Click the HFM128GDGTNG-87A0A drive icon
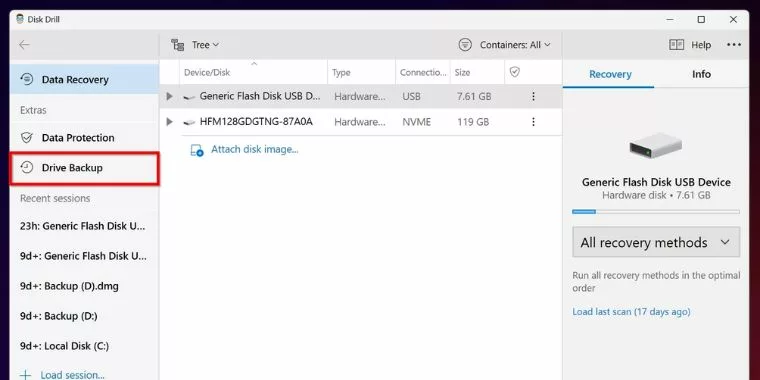Image resolution: width=760 pixels, height=380 pixels. [x=189, y=122]
